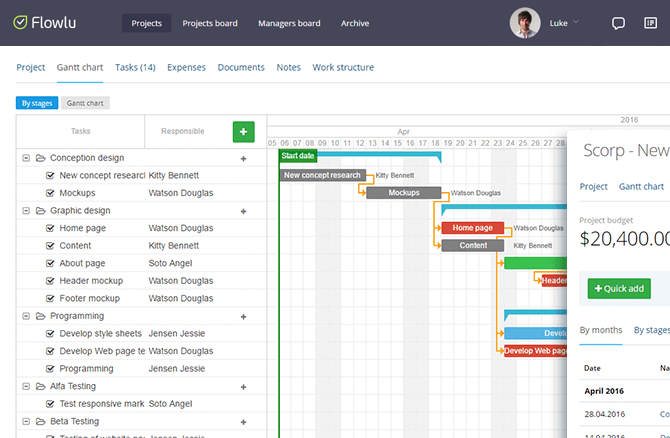Toggle checkbox for Programming task
The height and width of the screenshot is (438, 670).
point(50,369)
